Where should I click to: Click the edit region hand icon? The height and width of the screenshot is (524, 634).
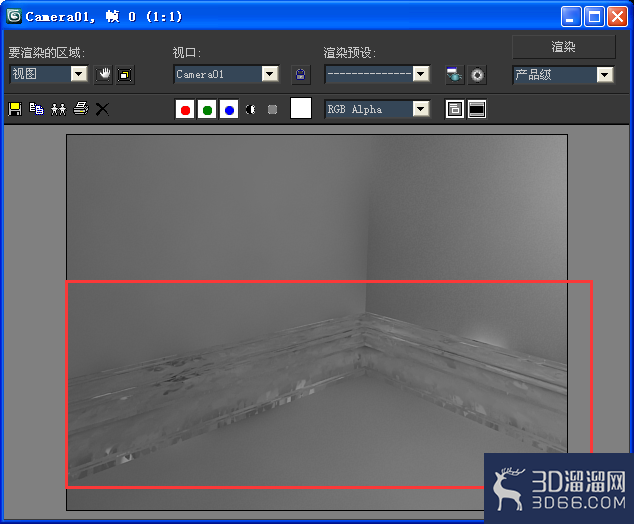pos(104,75)
